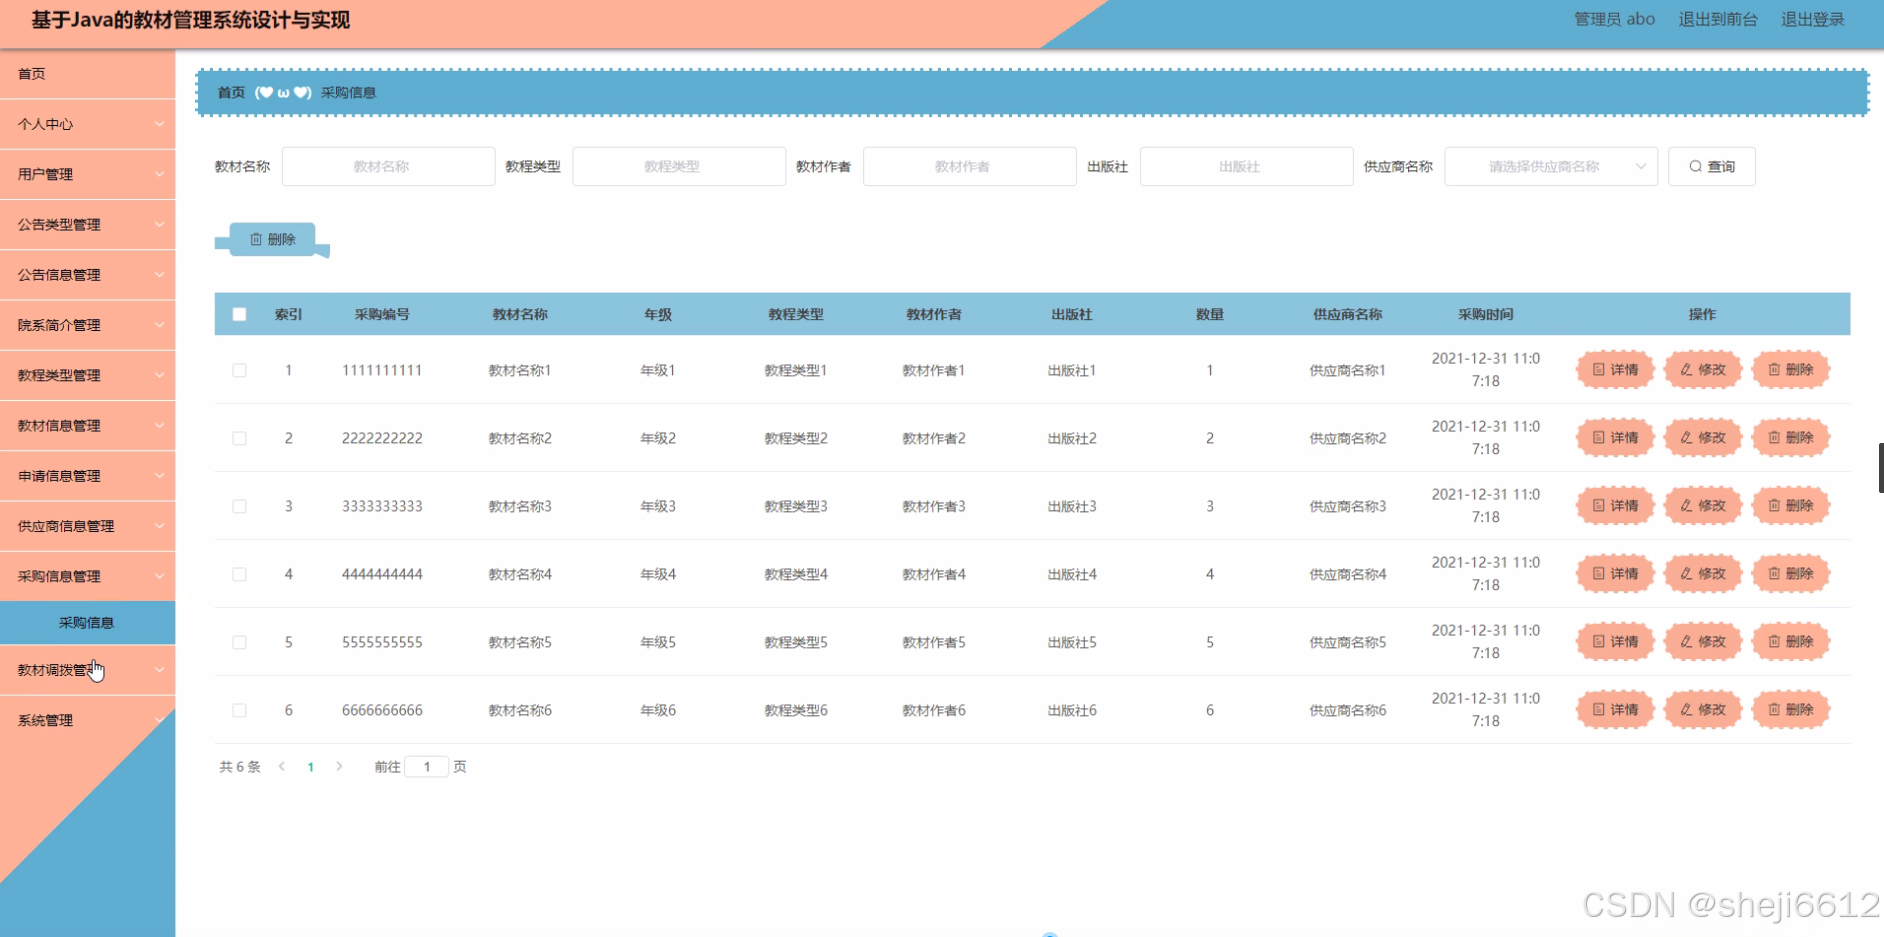
Task: Open 详情 for 教材名称1 row
Action: 1614,369
